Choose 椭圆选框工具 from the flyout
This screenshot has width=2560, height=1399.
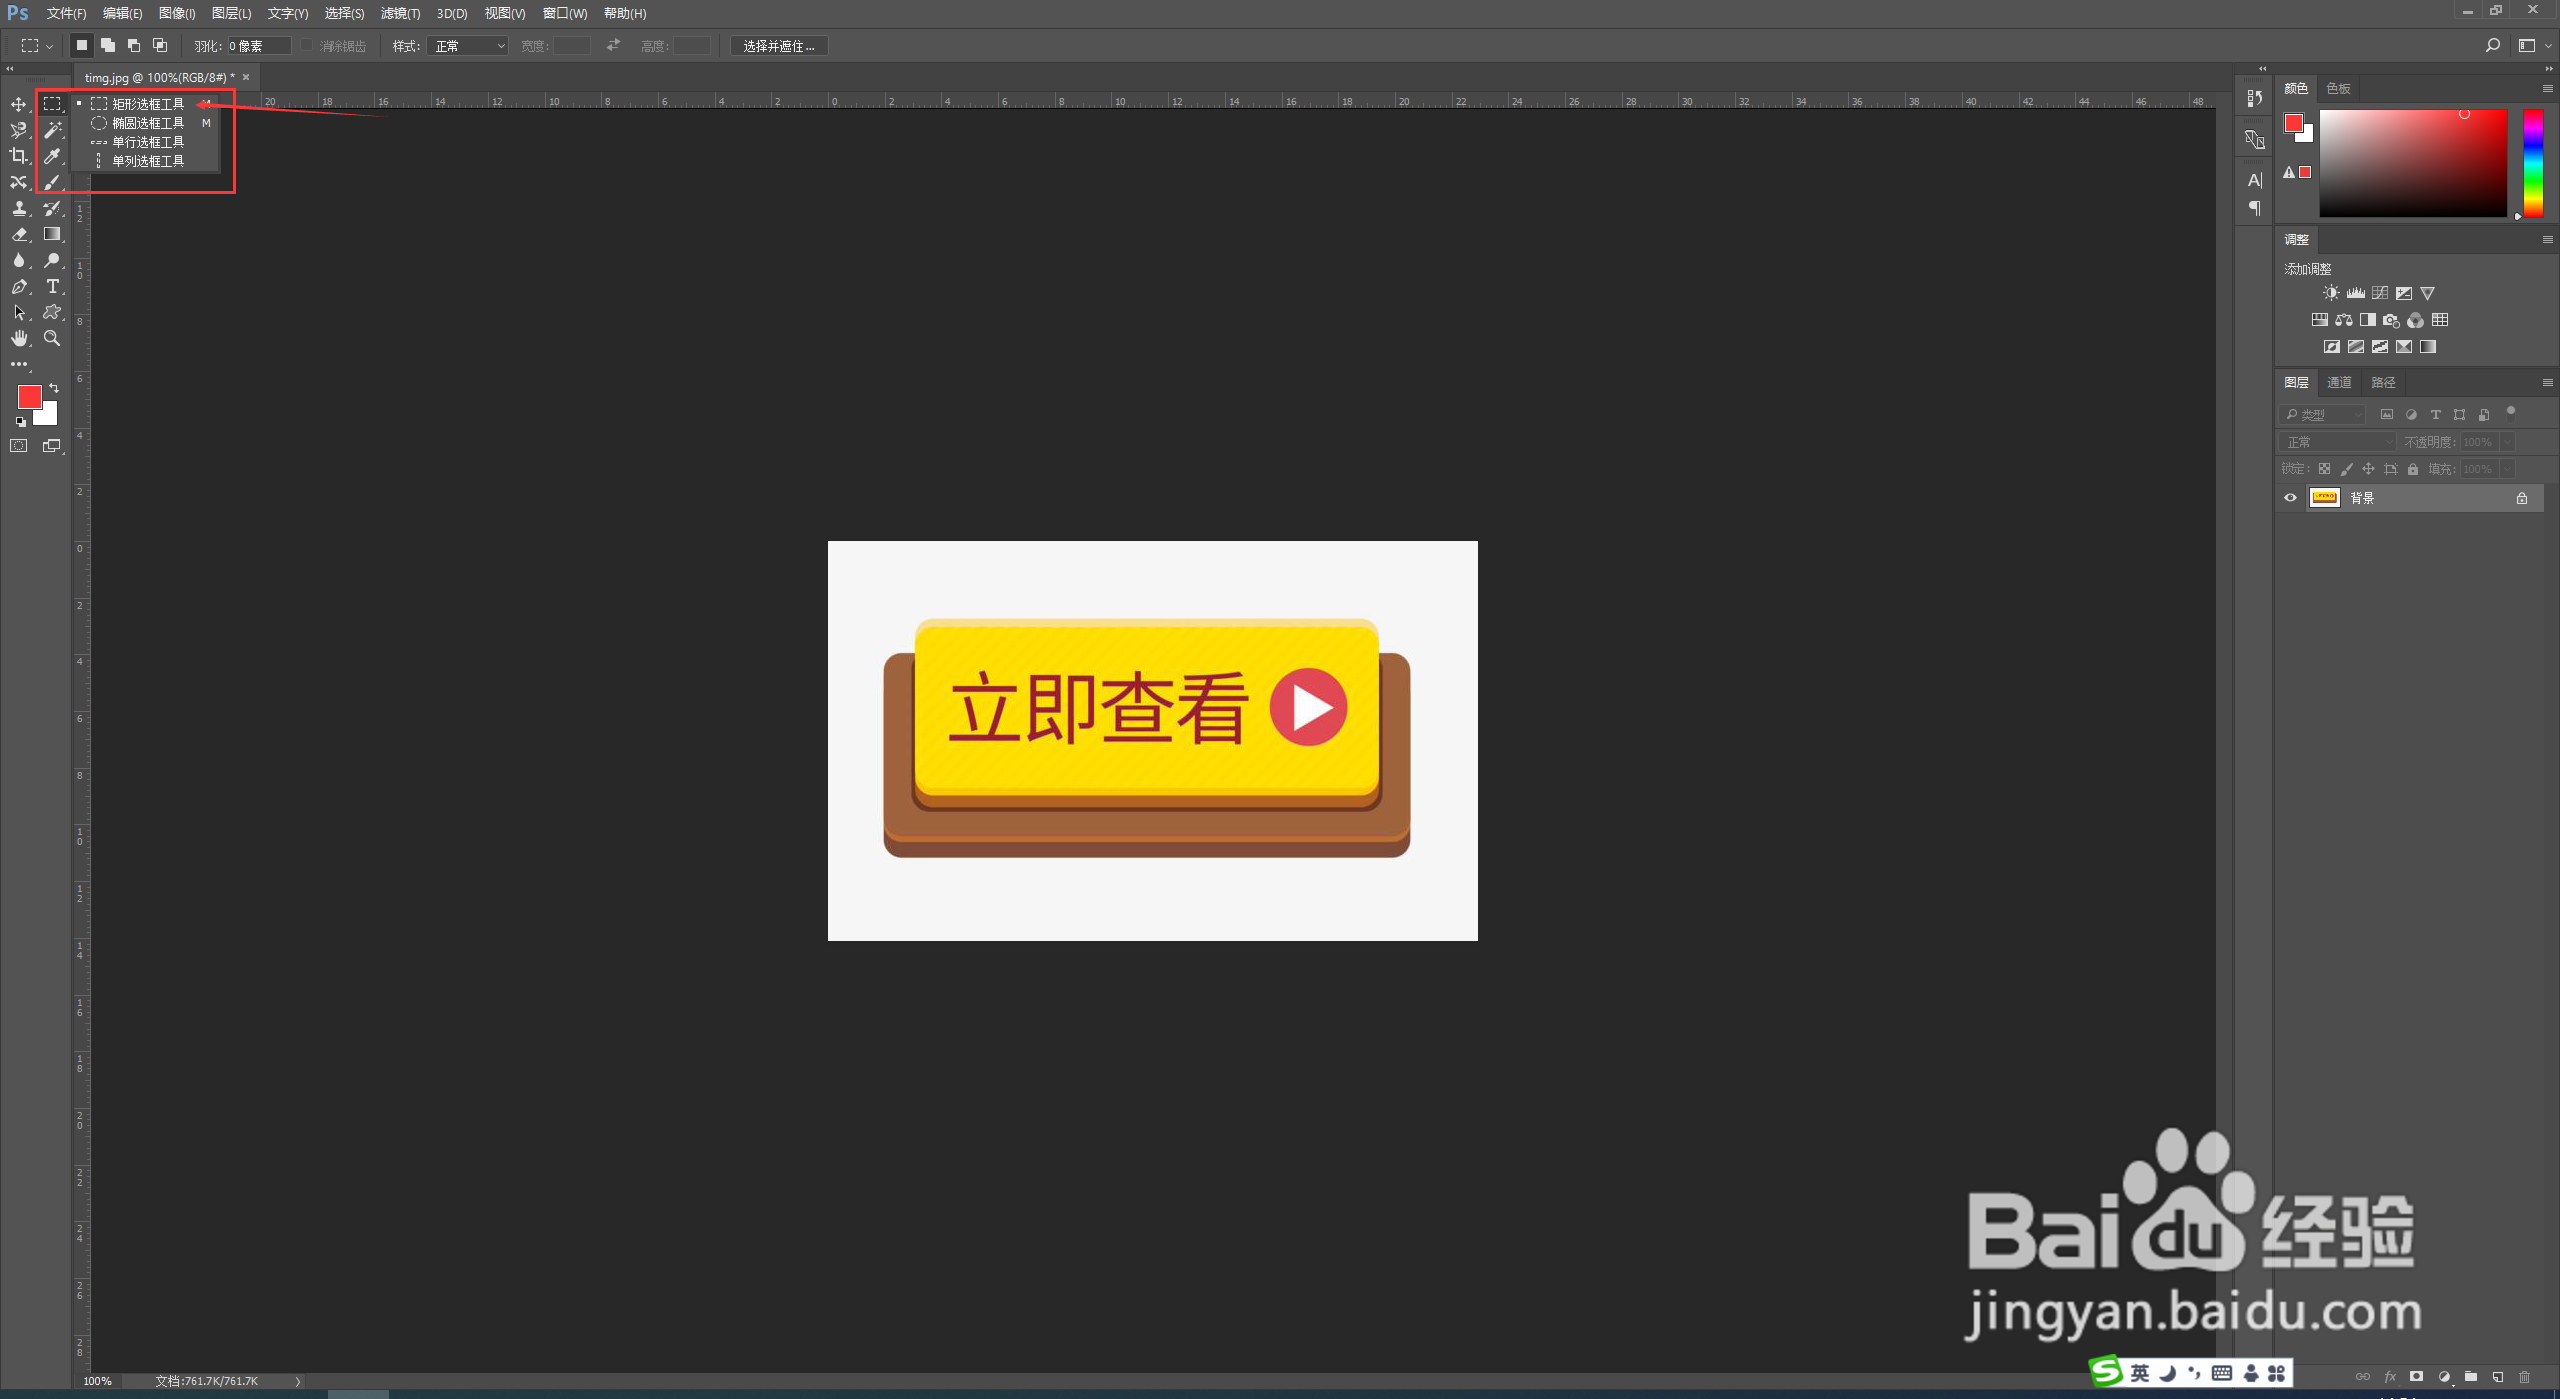click(148, 123)
